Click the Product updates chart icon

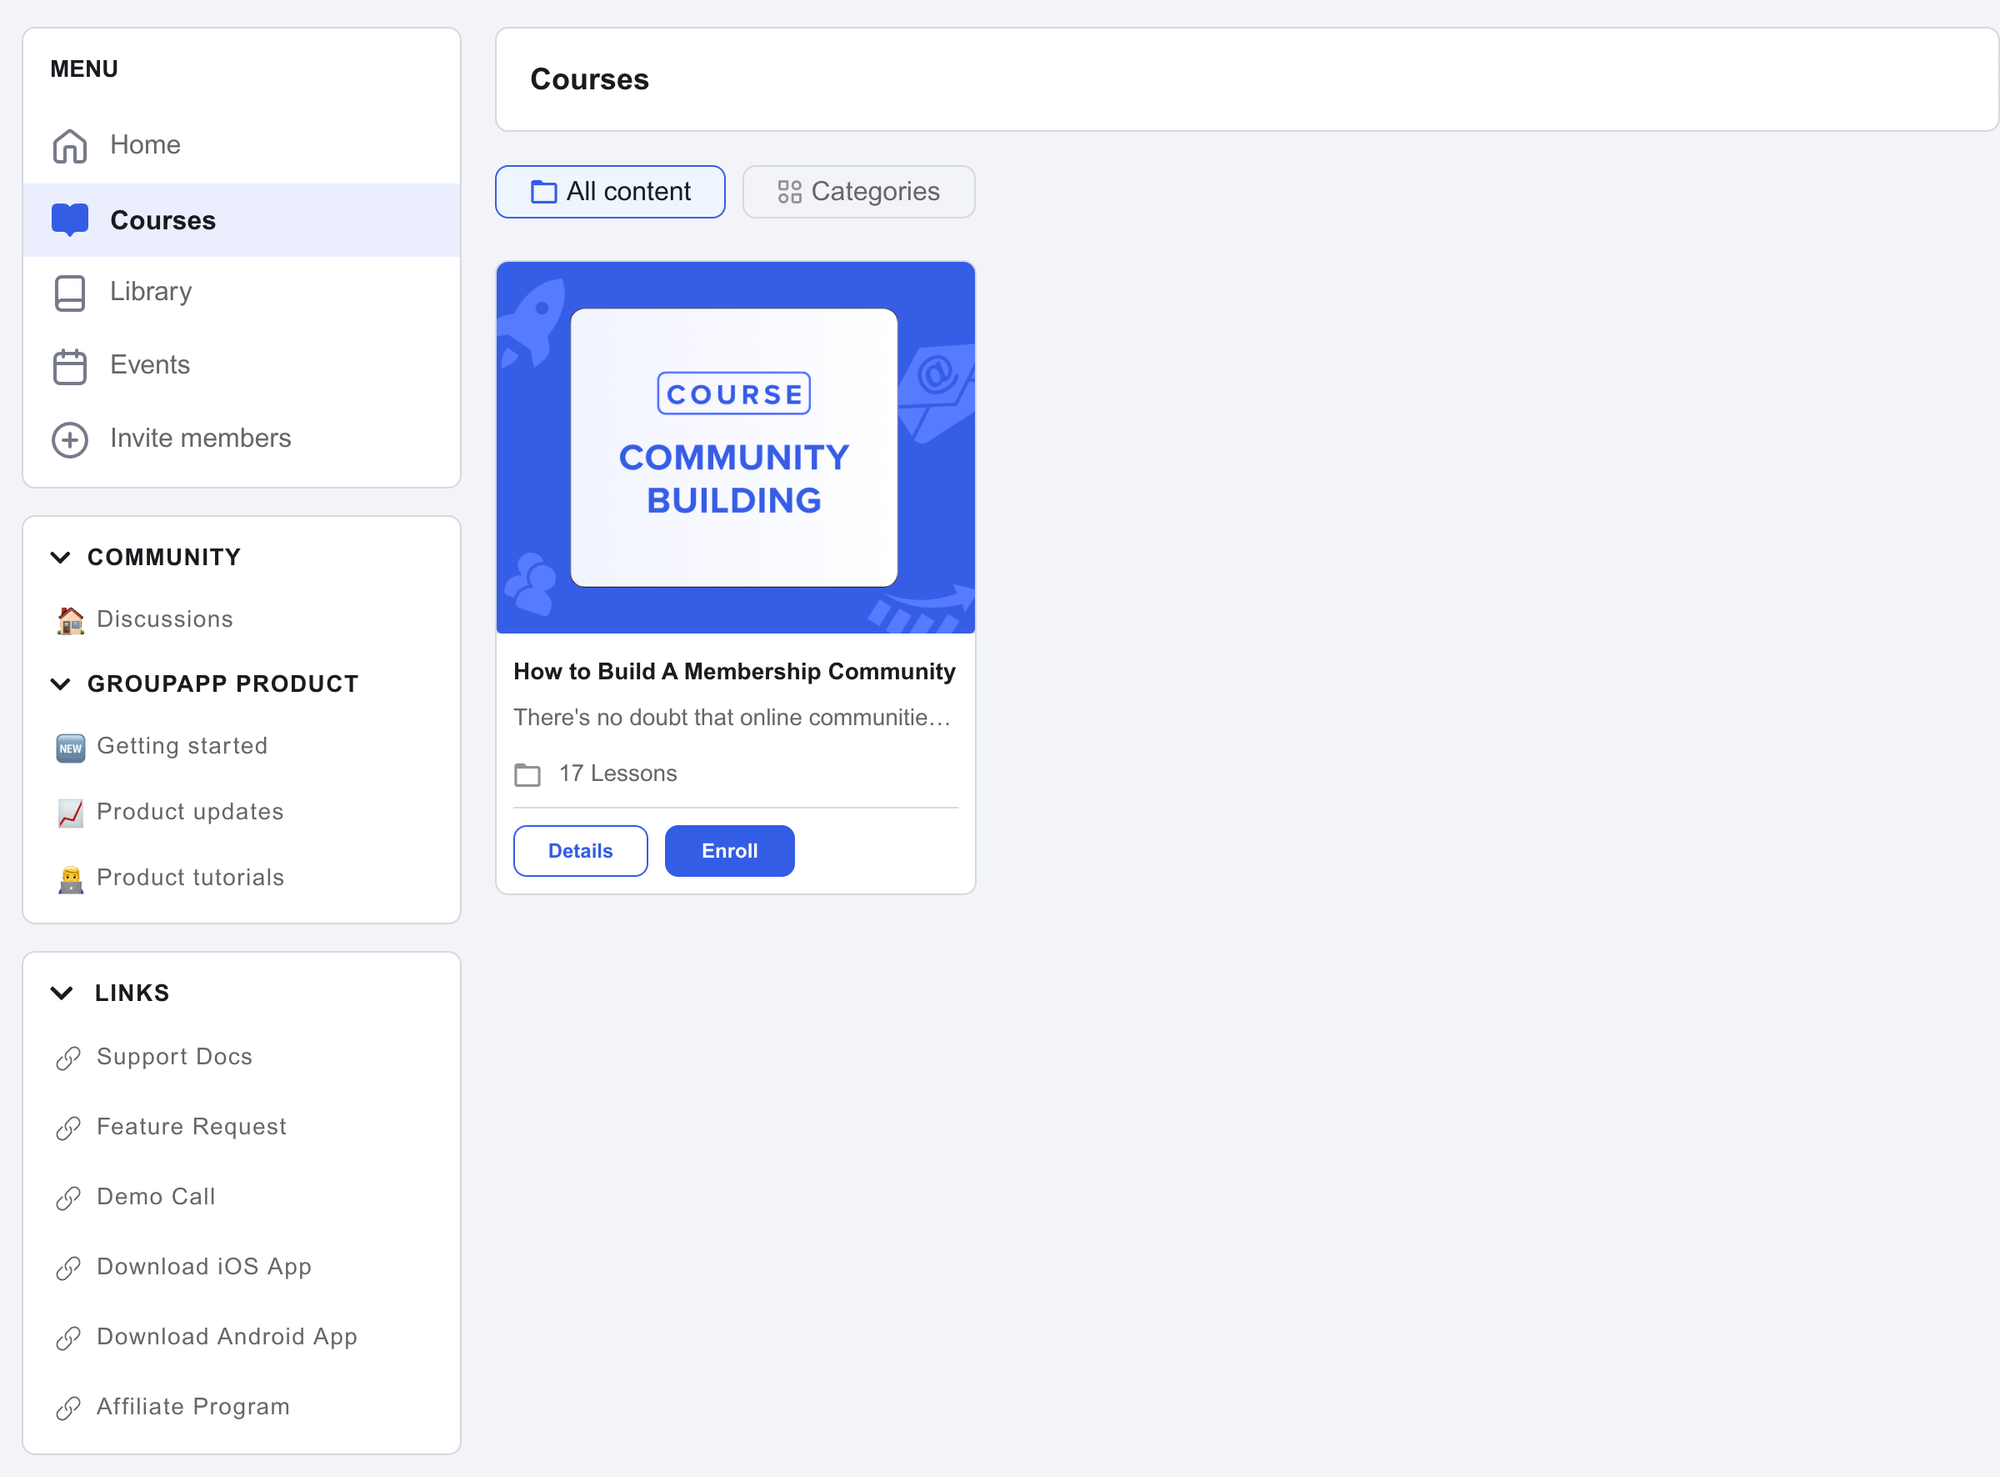click(x=69, y=812)
